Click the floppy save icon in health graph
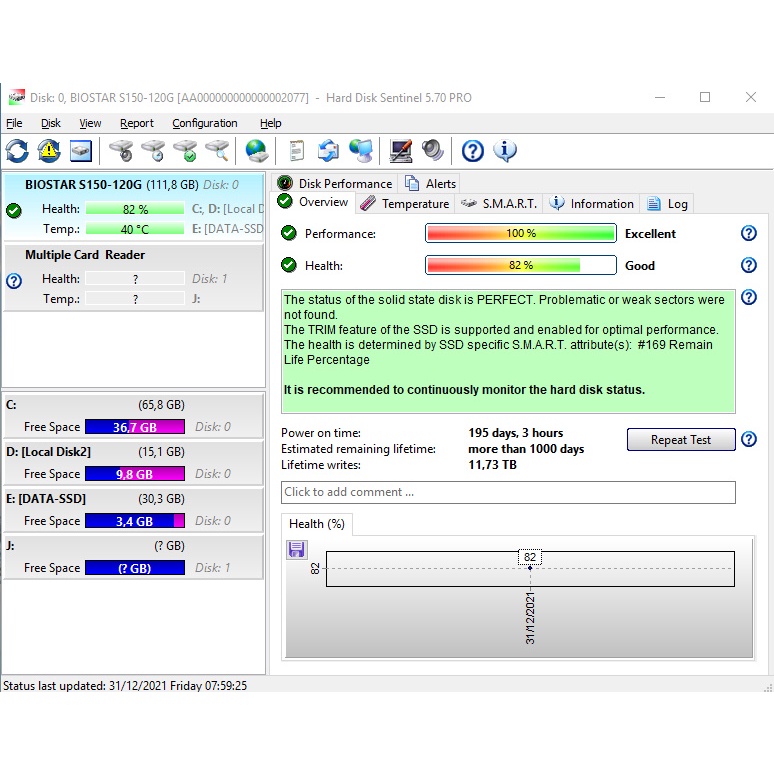Screen dimensions: 774x774 (297, 549)
